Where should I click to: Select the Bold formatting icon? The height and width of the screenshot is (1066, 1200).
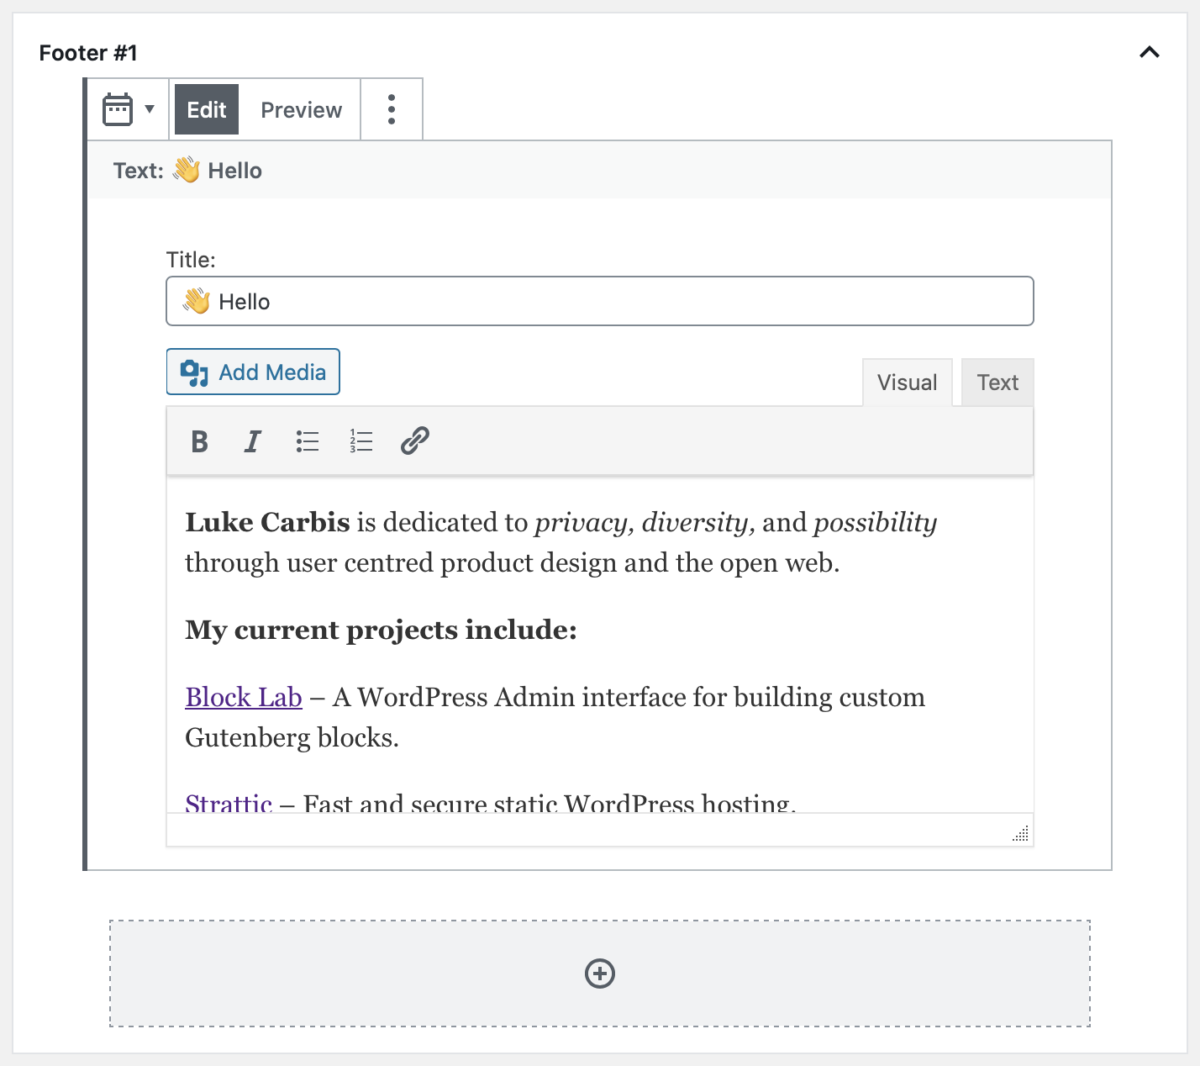pos(199,441)
